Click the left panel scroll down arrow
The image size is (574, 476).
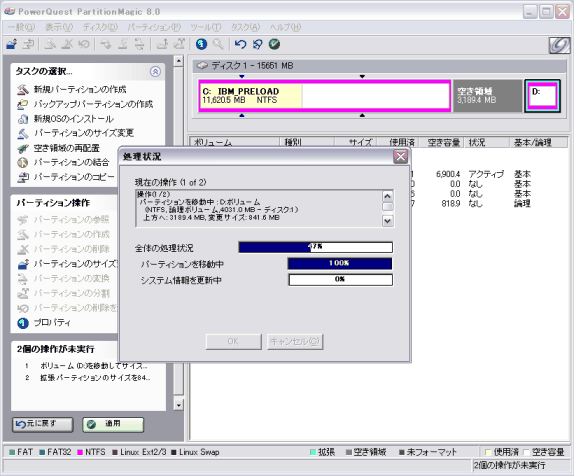click(179, 405)
